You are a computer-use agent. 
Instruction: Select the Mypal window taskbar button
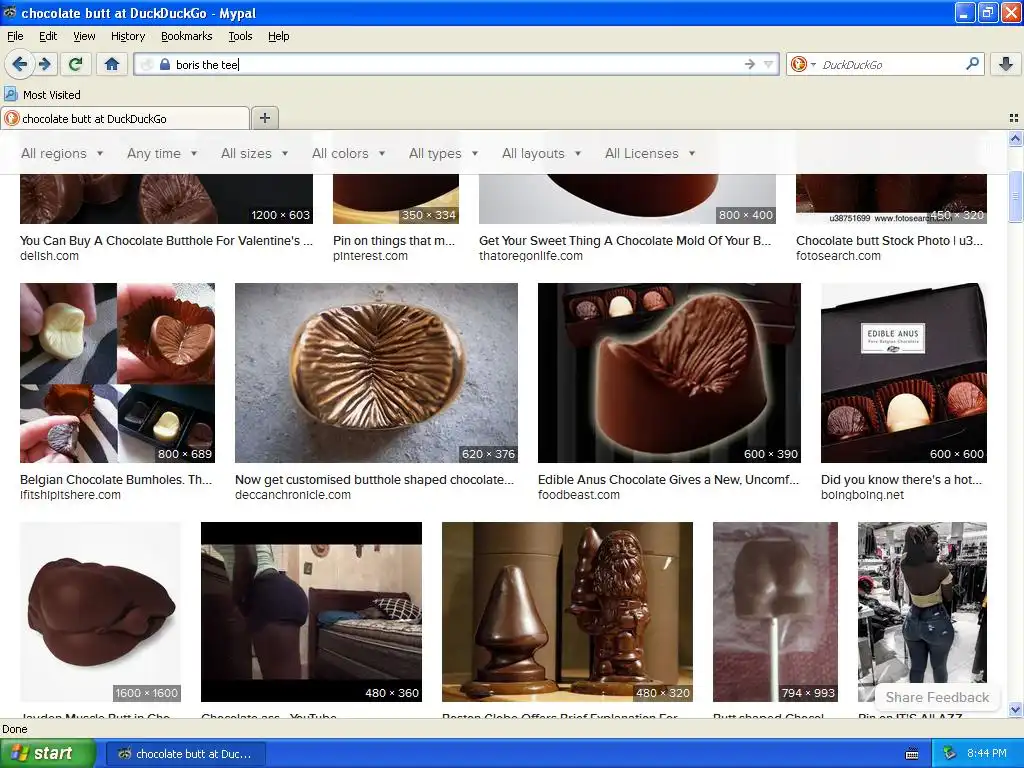pos(186,754)
